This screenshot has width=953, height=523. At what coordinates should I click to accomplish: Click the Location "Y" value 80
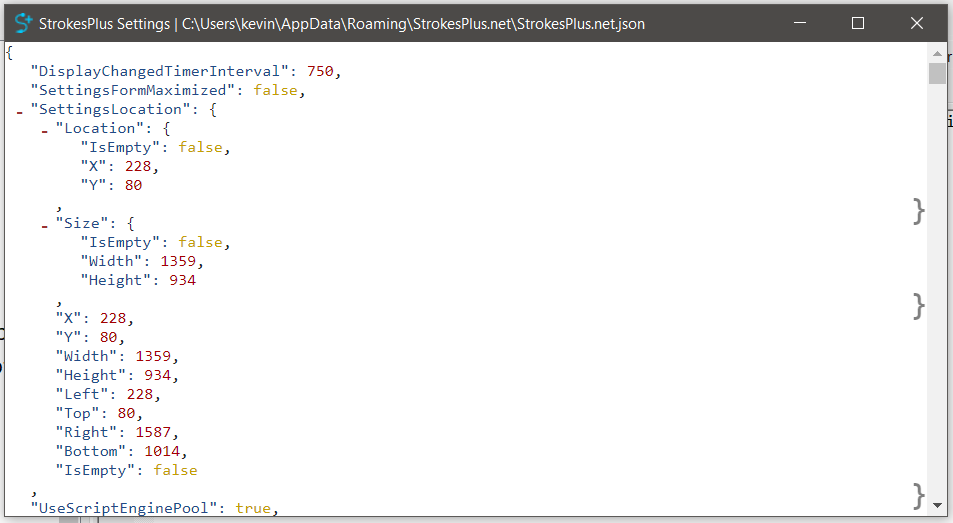click(134, 185)
